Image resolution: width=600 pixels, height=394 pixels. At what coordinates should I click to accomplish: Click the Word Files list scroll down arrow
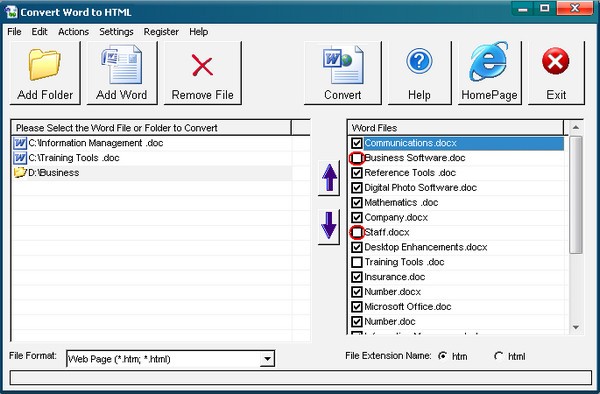pos(576,327)
